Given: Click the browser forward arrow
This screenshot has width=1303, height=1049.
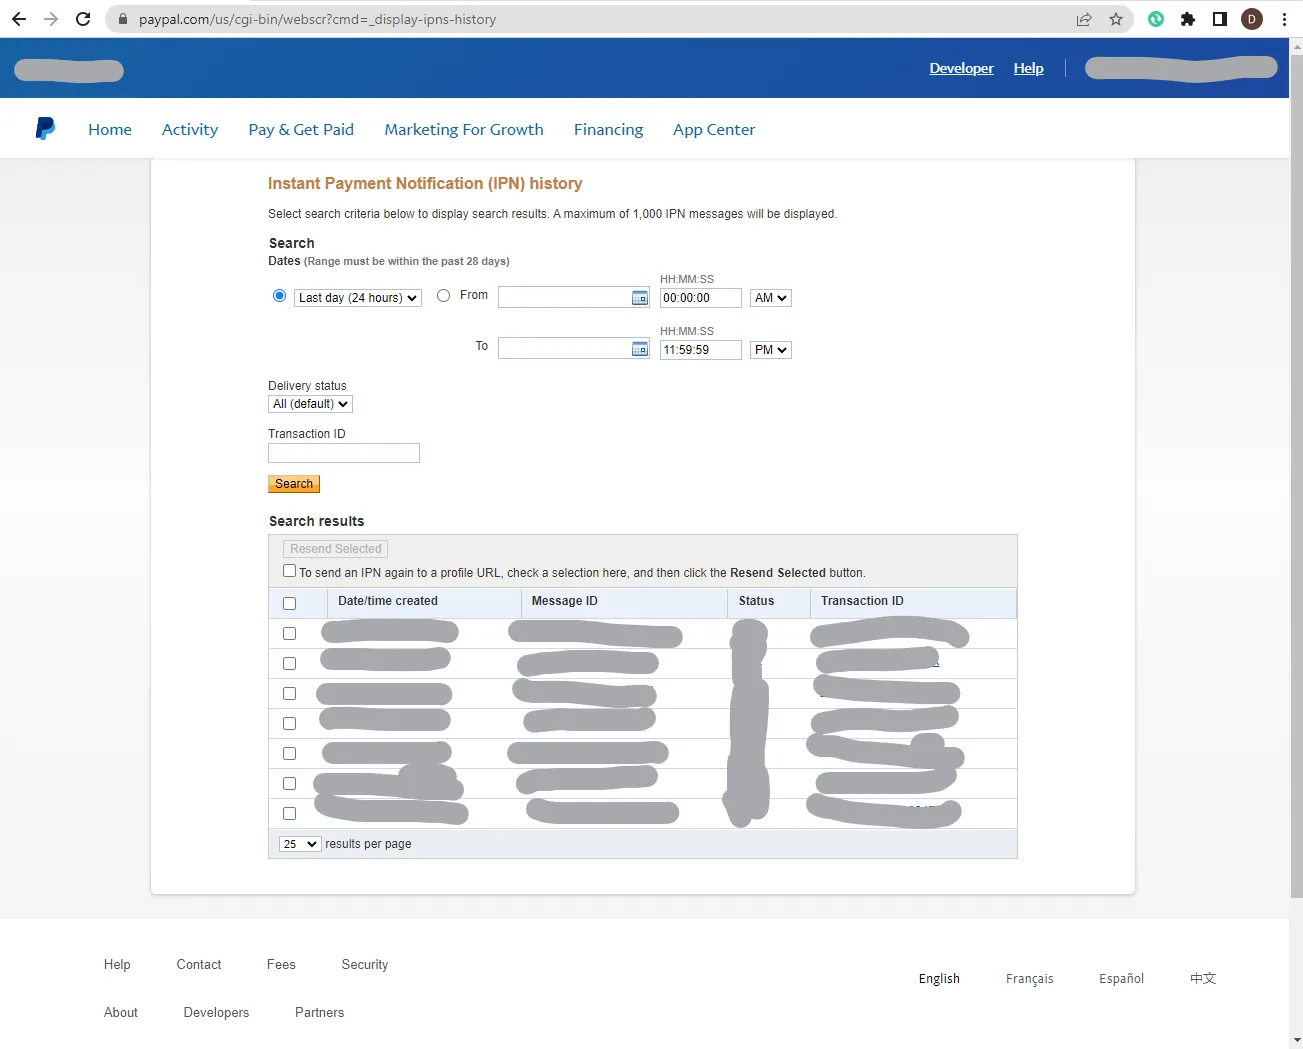Looking at the screenshot, I should point(51,19).
